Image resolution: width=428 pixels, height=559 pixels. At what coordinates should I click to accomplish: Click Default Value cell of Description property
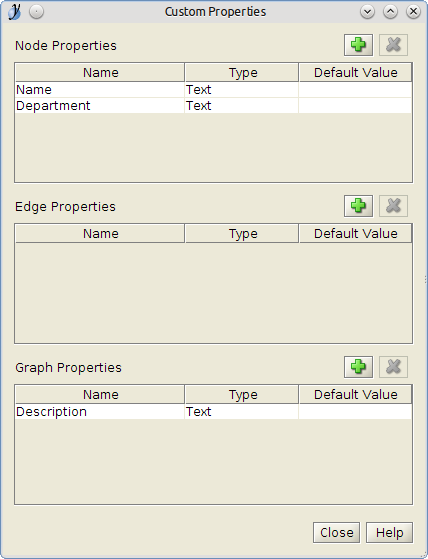(355, 411)
